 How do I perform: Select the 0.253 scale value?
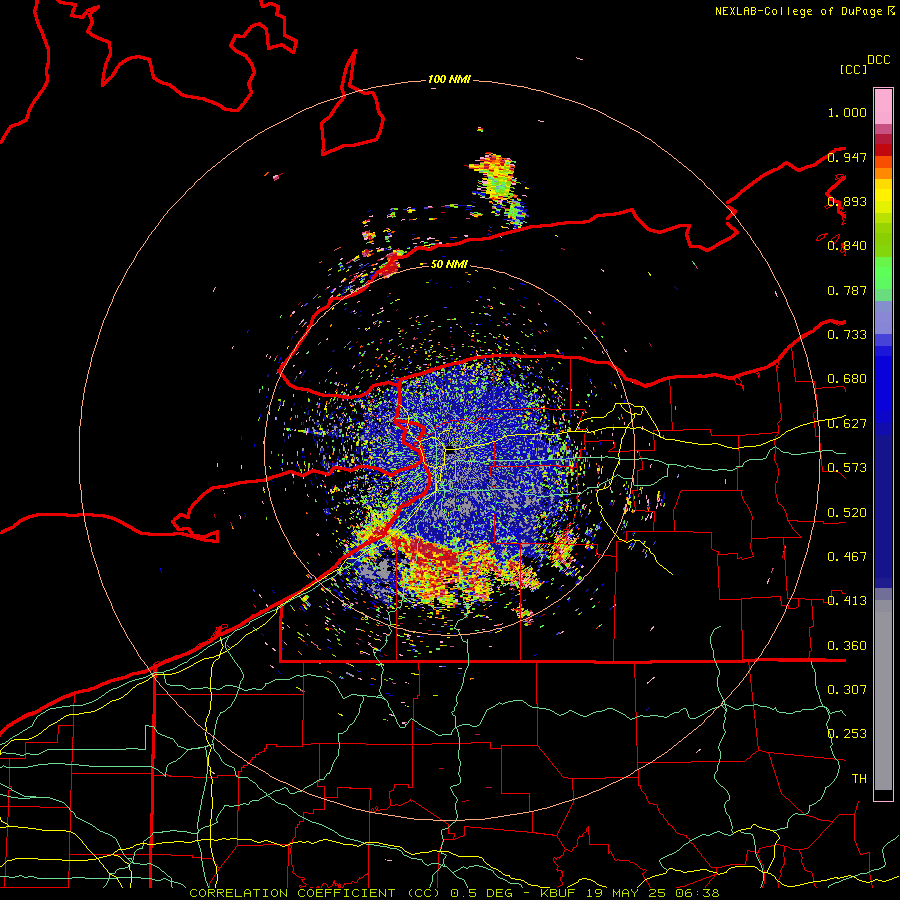(847, 734)
